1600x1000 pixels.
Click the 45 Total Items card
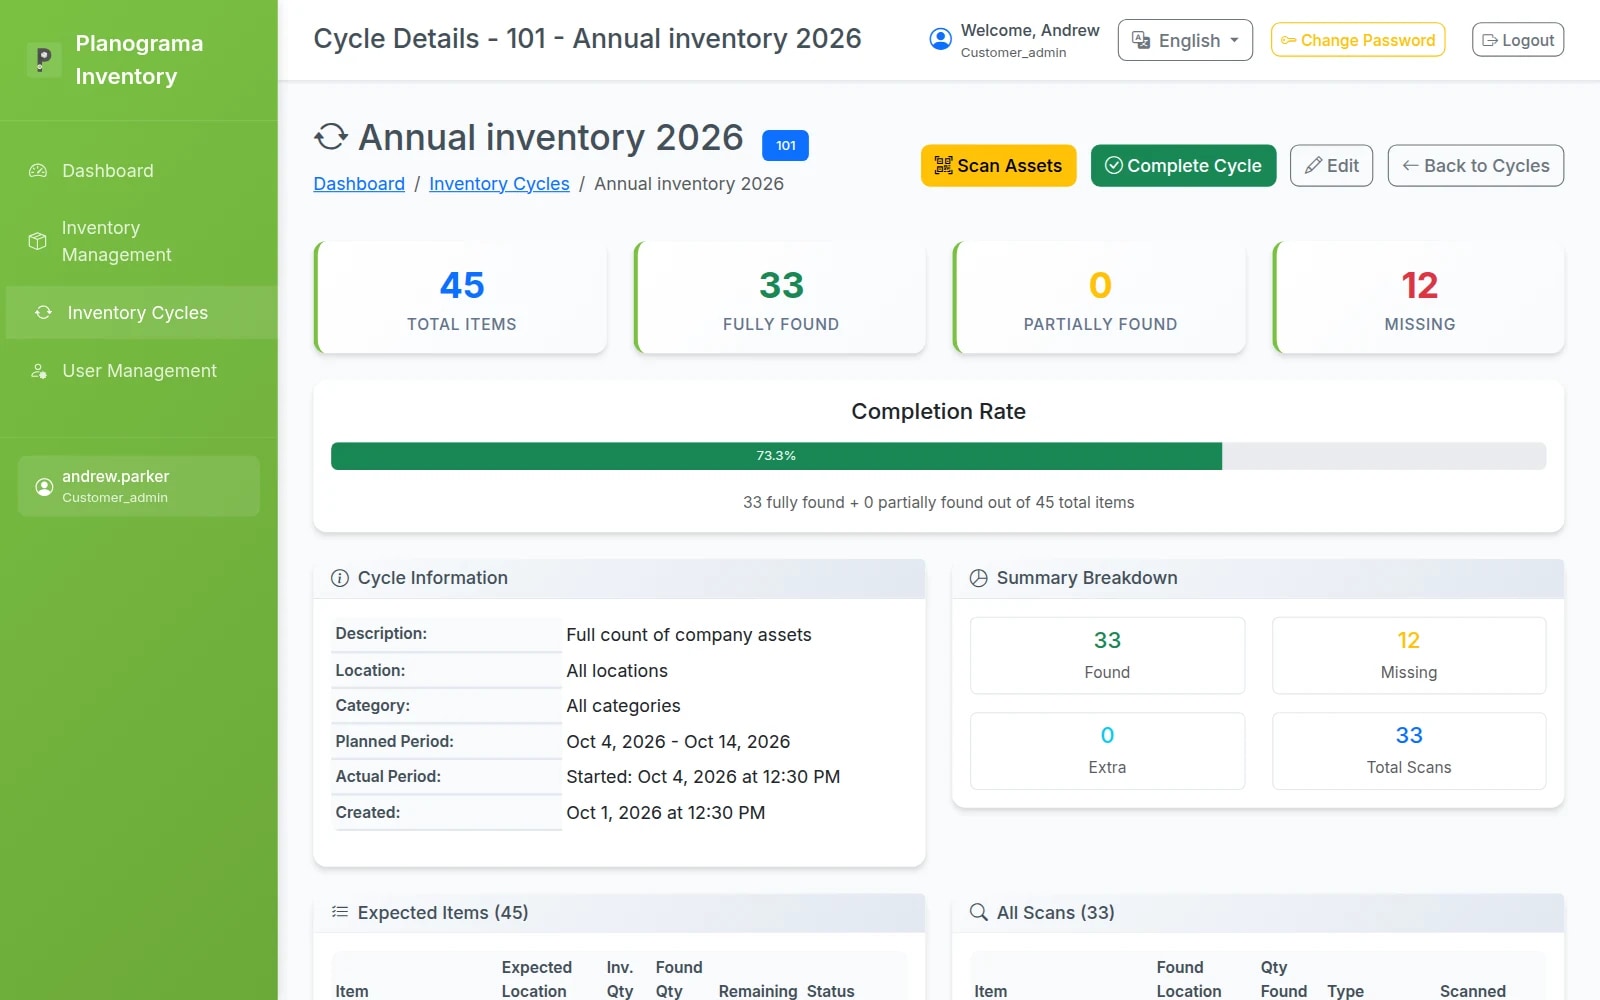[461, 297]
